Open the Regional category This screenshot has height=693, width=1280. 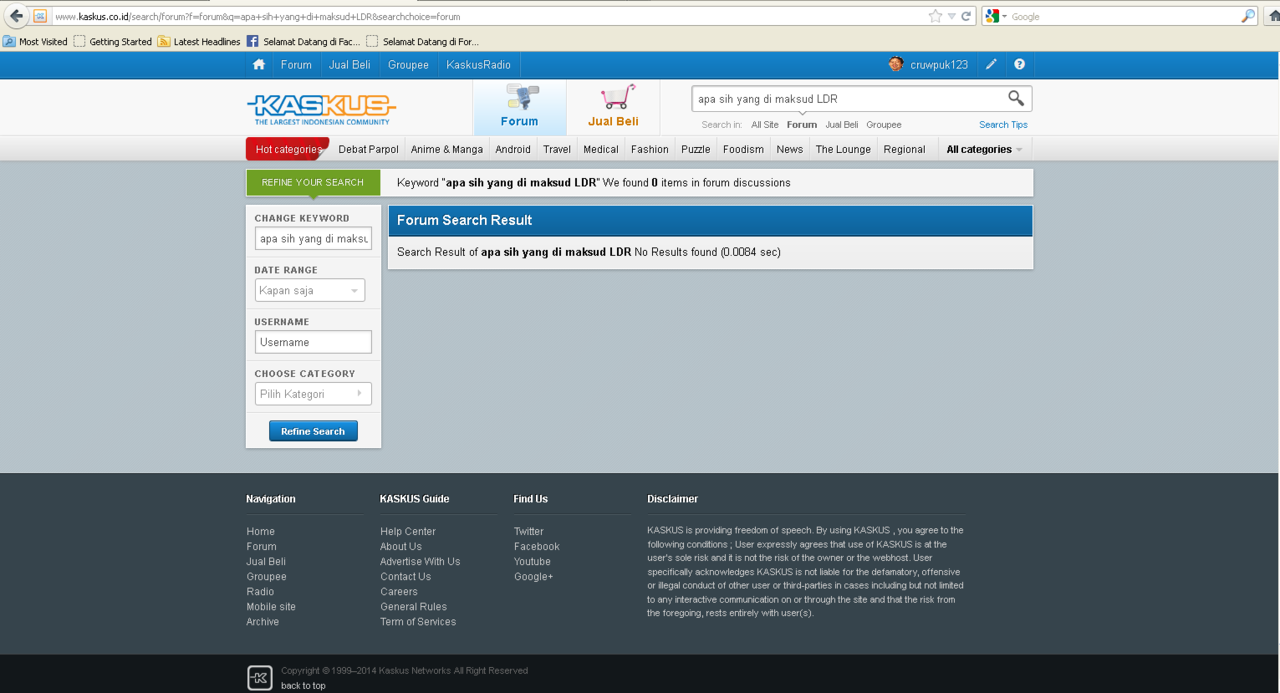904,149
